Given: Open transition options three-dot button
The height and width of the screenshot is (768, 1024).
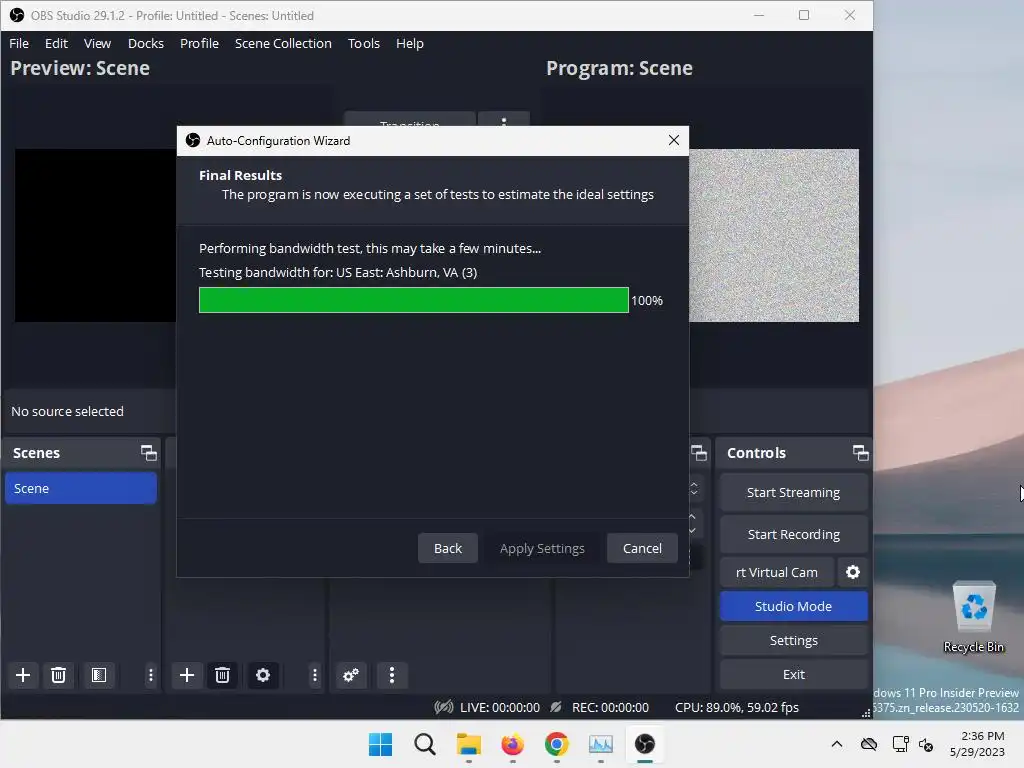Looking at the screenshot, I should 504,120.
